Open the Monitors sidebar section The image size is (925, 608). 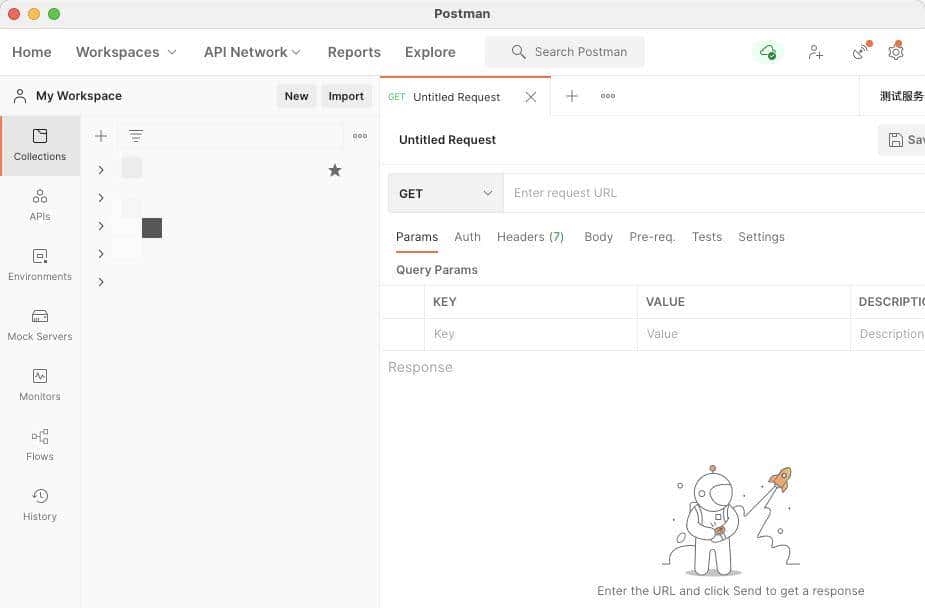[40, 385]
